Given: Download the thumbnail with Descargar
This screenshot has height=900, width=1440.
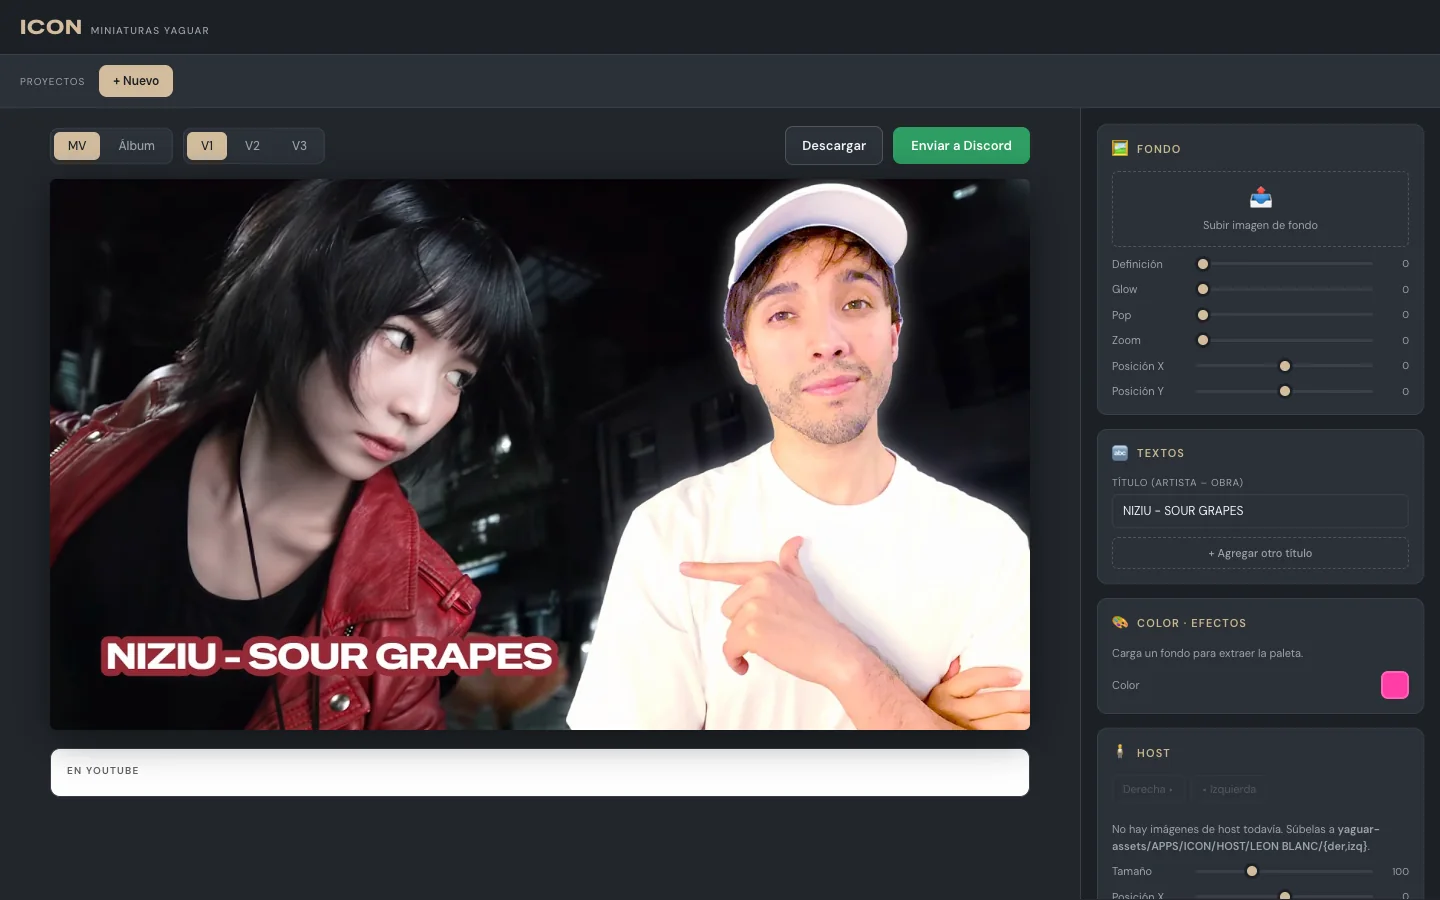Looking at the screenshot, I should tap(834, 146).
